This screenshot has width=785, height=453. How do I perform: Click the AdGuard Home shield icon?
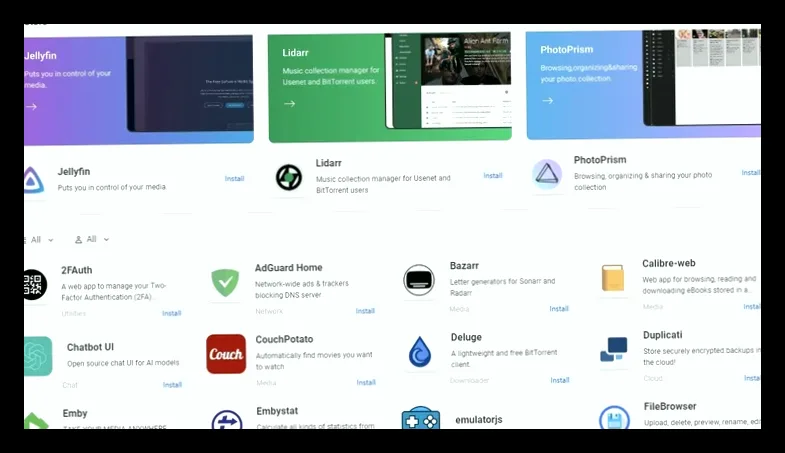click(x=225, y=282)
